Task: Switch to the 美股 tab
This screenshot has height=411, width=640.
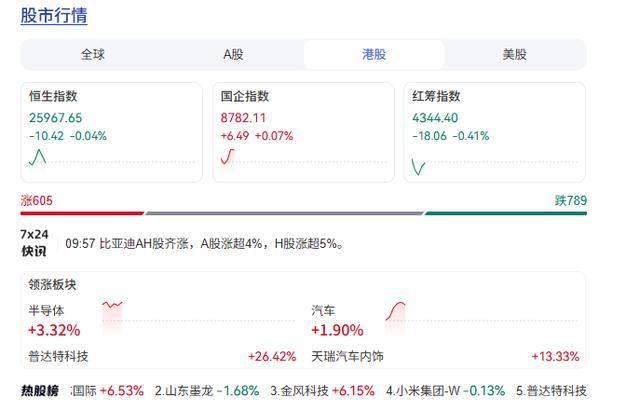Action: tap(514, 54)
